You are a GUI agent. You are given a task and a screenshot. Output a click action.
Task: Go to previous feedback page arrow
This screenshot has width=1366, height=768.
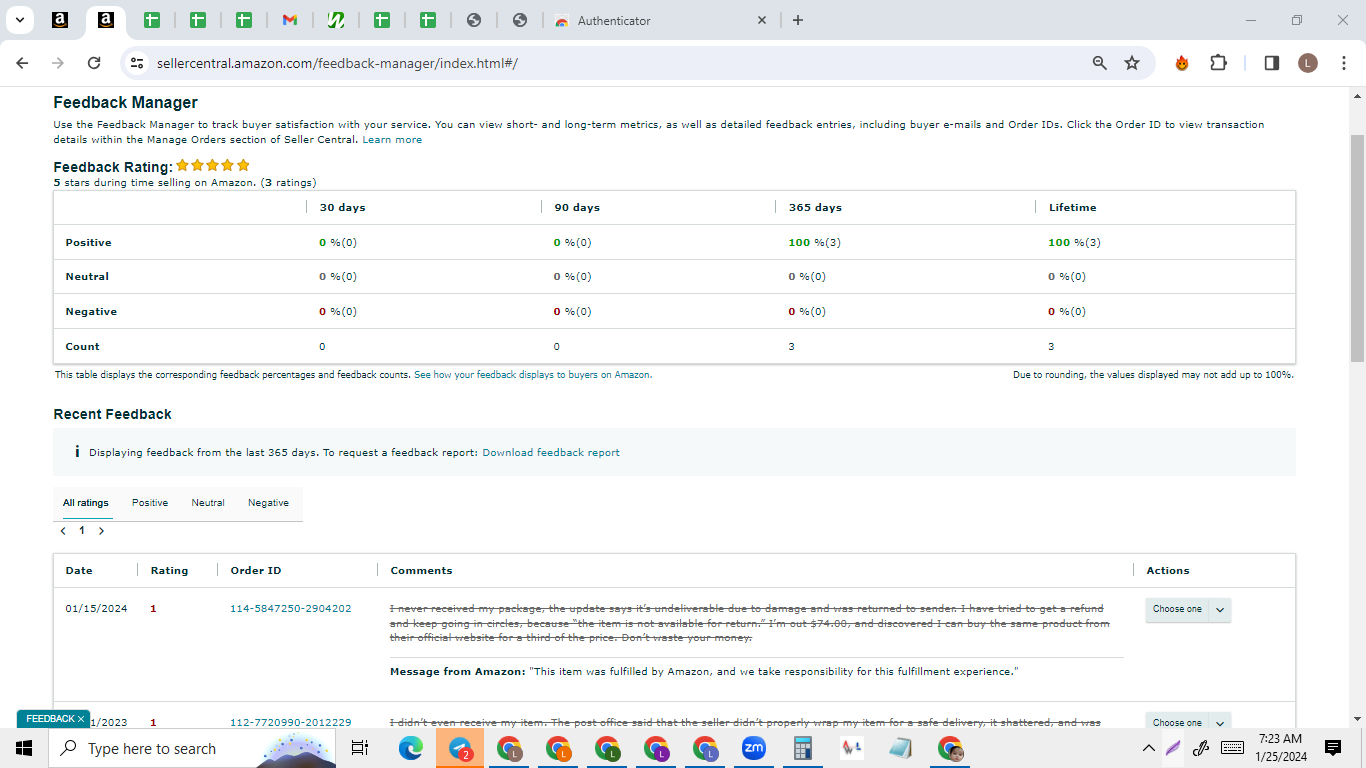coord(63,531)
